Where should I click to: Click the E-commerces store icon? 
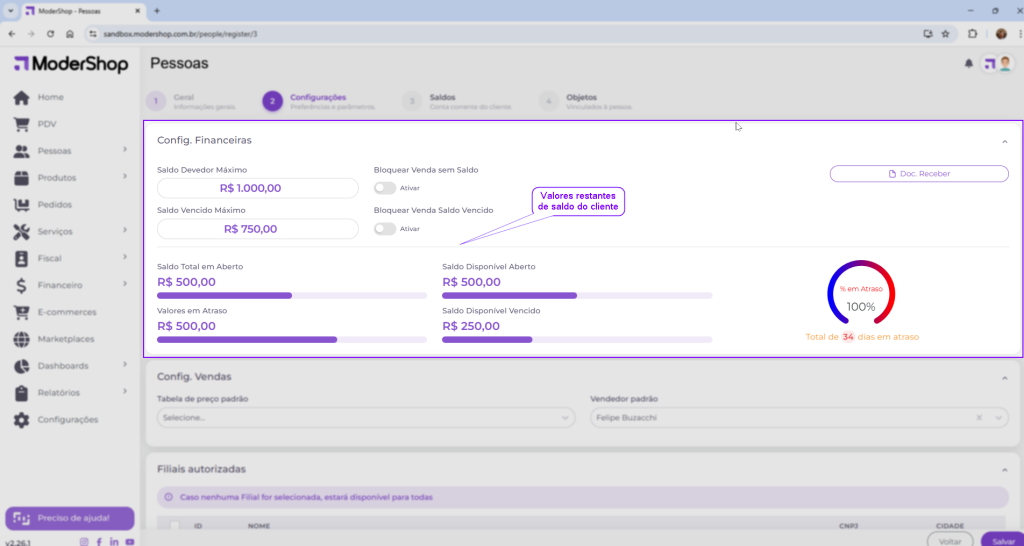coord(21,312)
